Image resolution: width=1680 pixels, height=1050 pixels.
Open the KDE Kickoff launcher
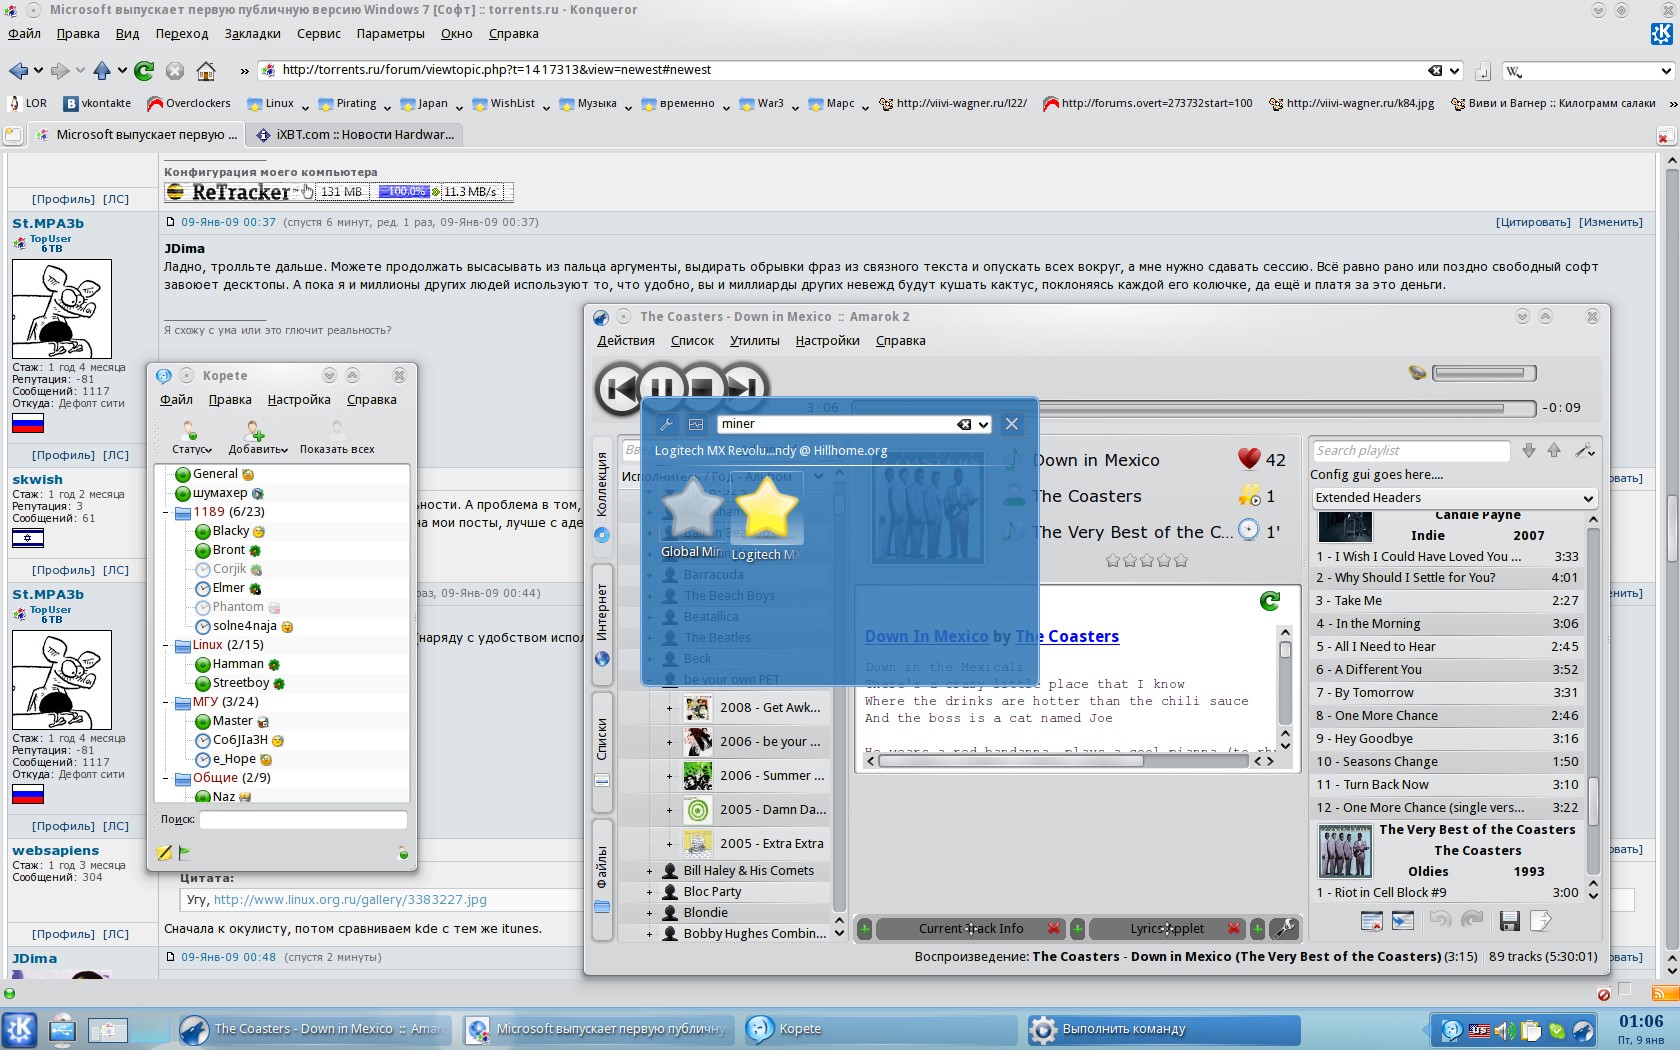[x=19, y=1029]
